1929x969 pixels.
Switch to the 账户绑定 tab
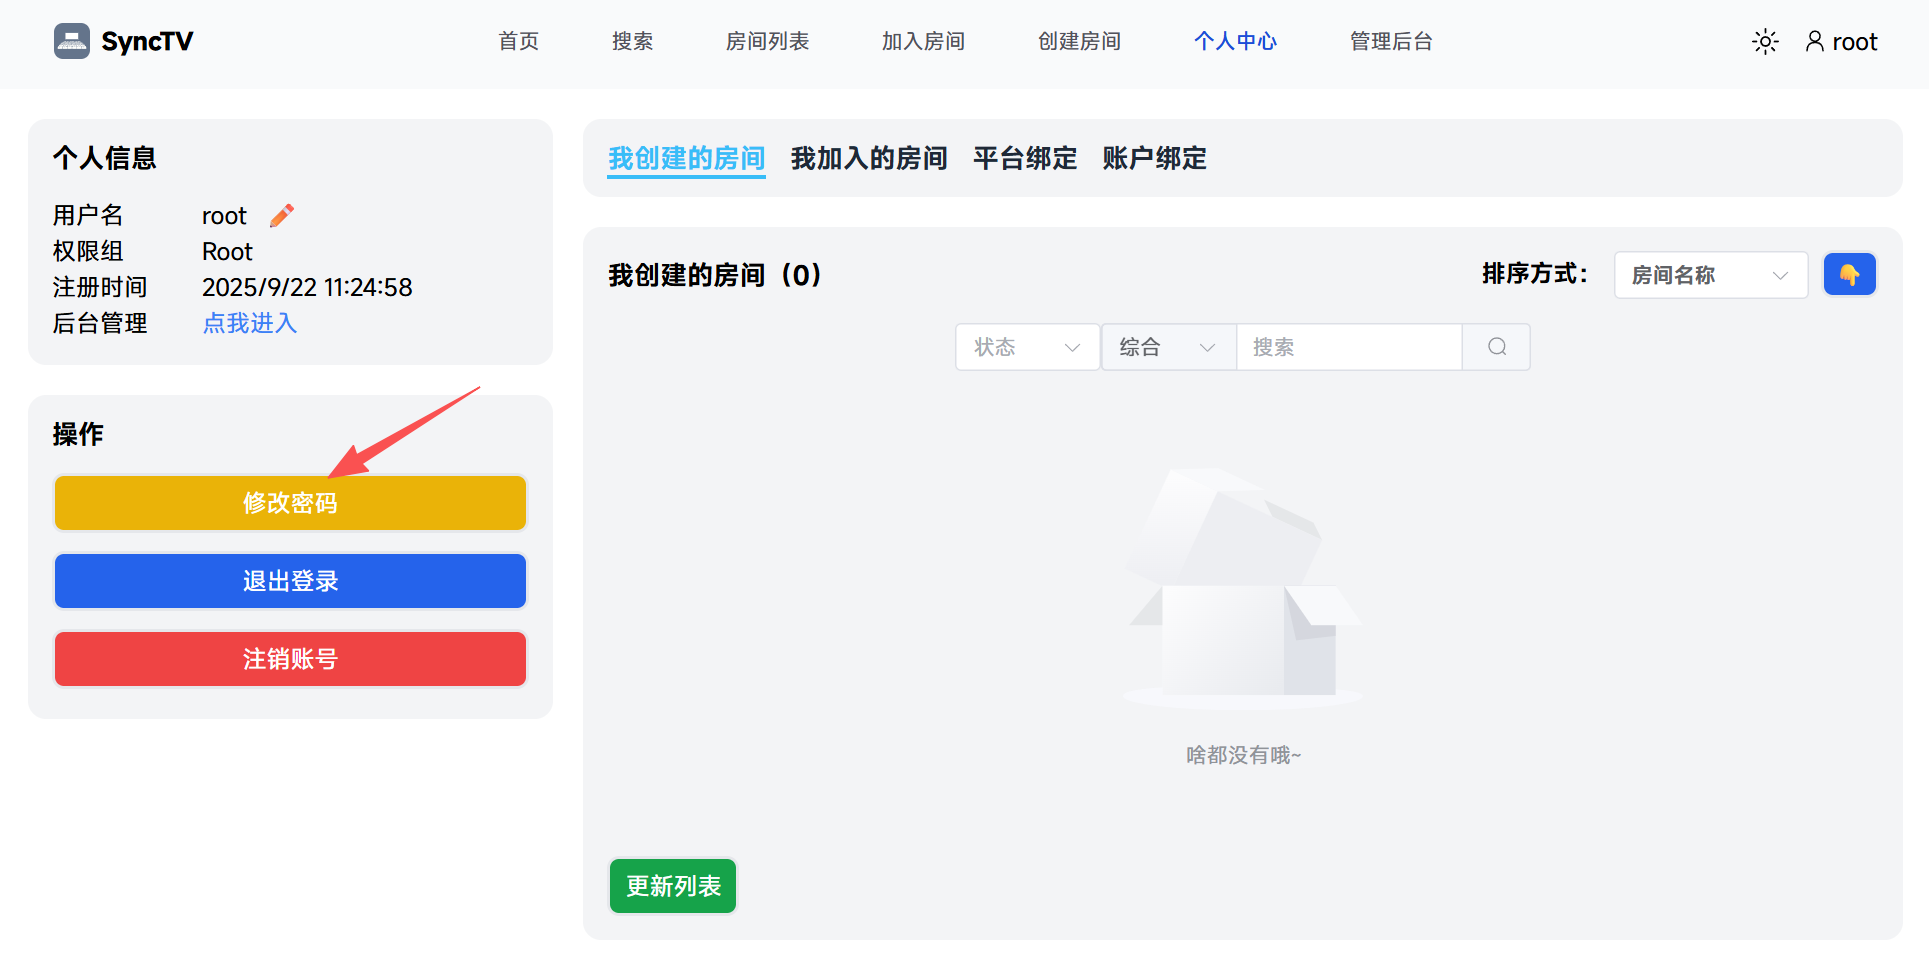tap(1155, 159)
